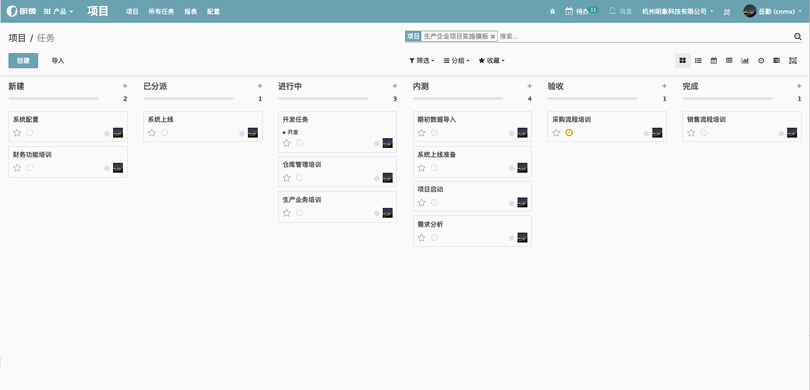Click the last view-switcher icon
Viewport: 810px width, 390px height.
coord(793,60)
